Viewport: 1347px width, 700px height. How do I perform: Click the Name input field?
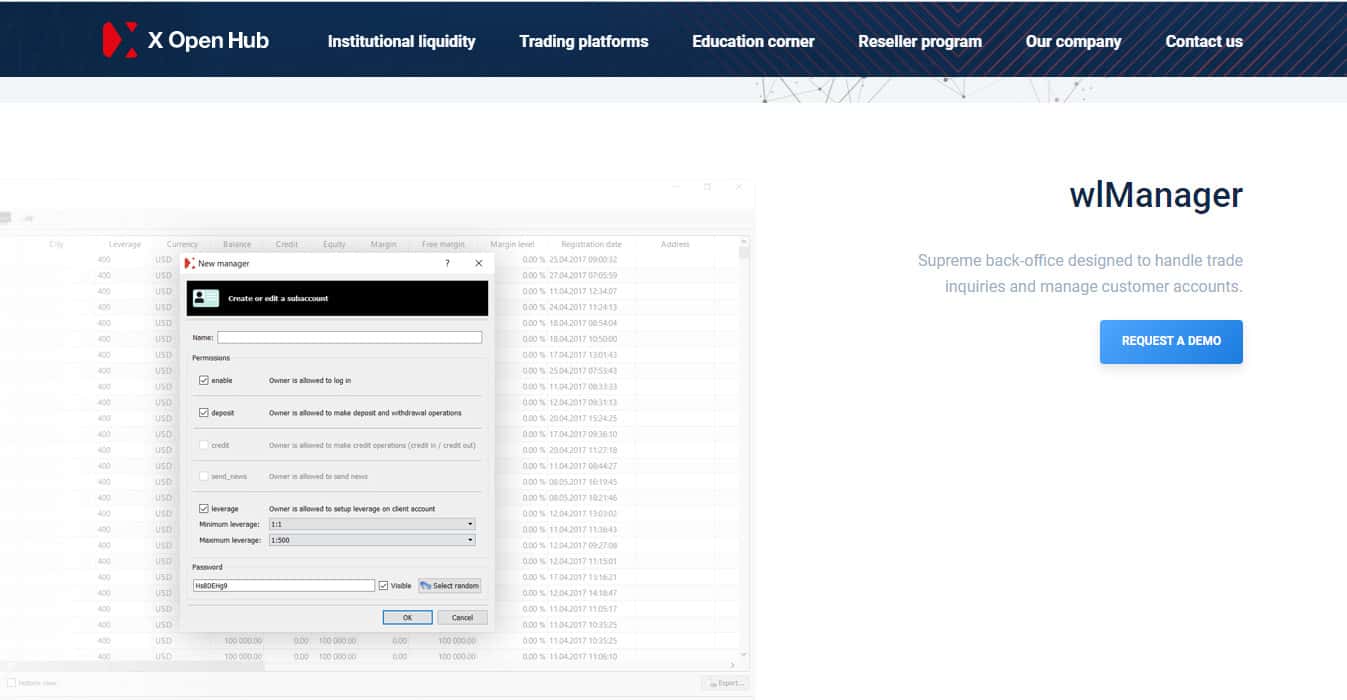[x=349, y=338]
